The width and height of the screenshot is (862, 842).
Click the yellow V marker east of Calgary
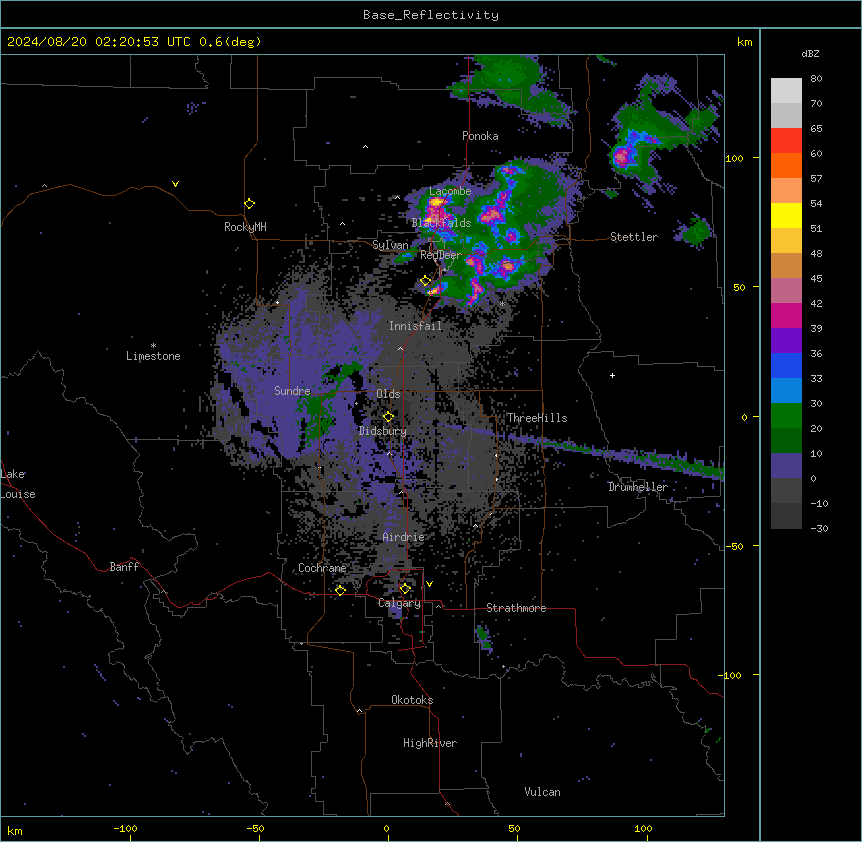tap(429, 584)
